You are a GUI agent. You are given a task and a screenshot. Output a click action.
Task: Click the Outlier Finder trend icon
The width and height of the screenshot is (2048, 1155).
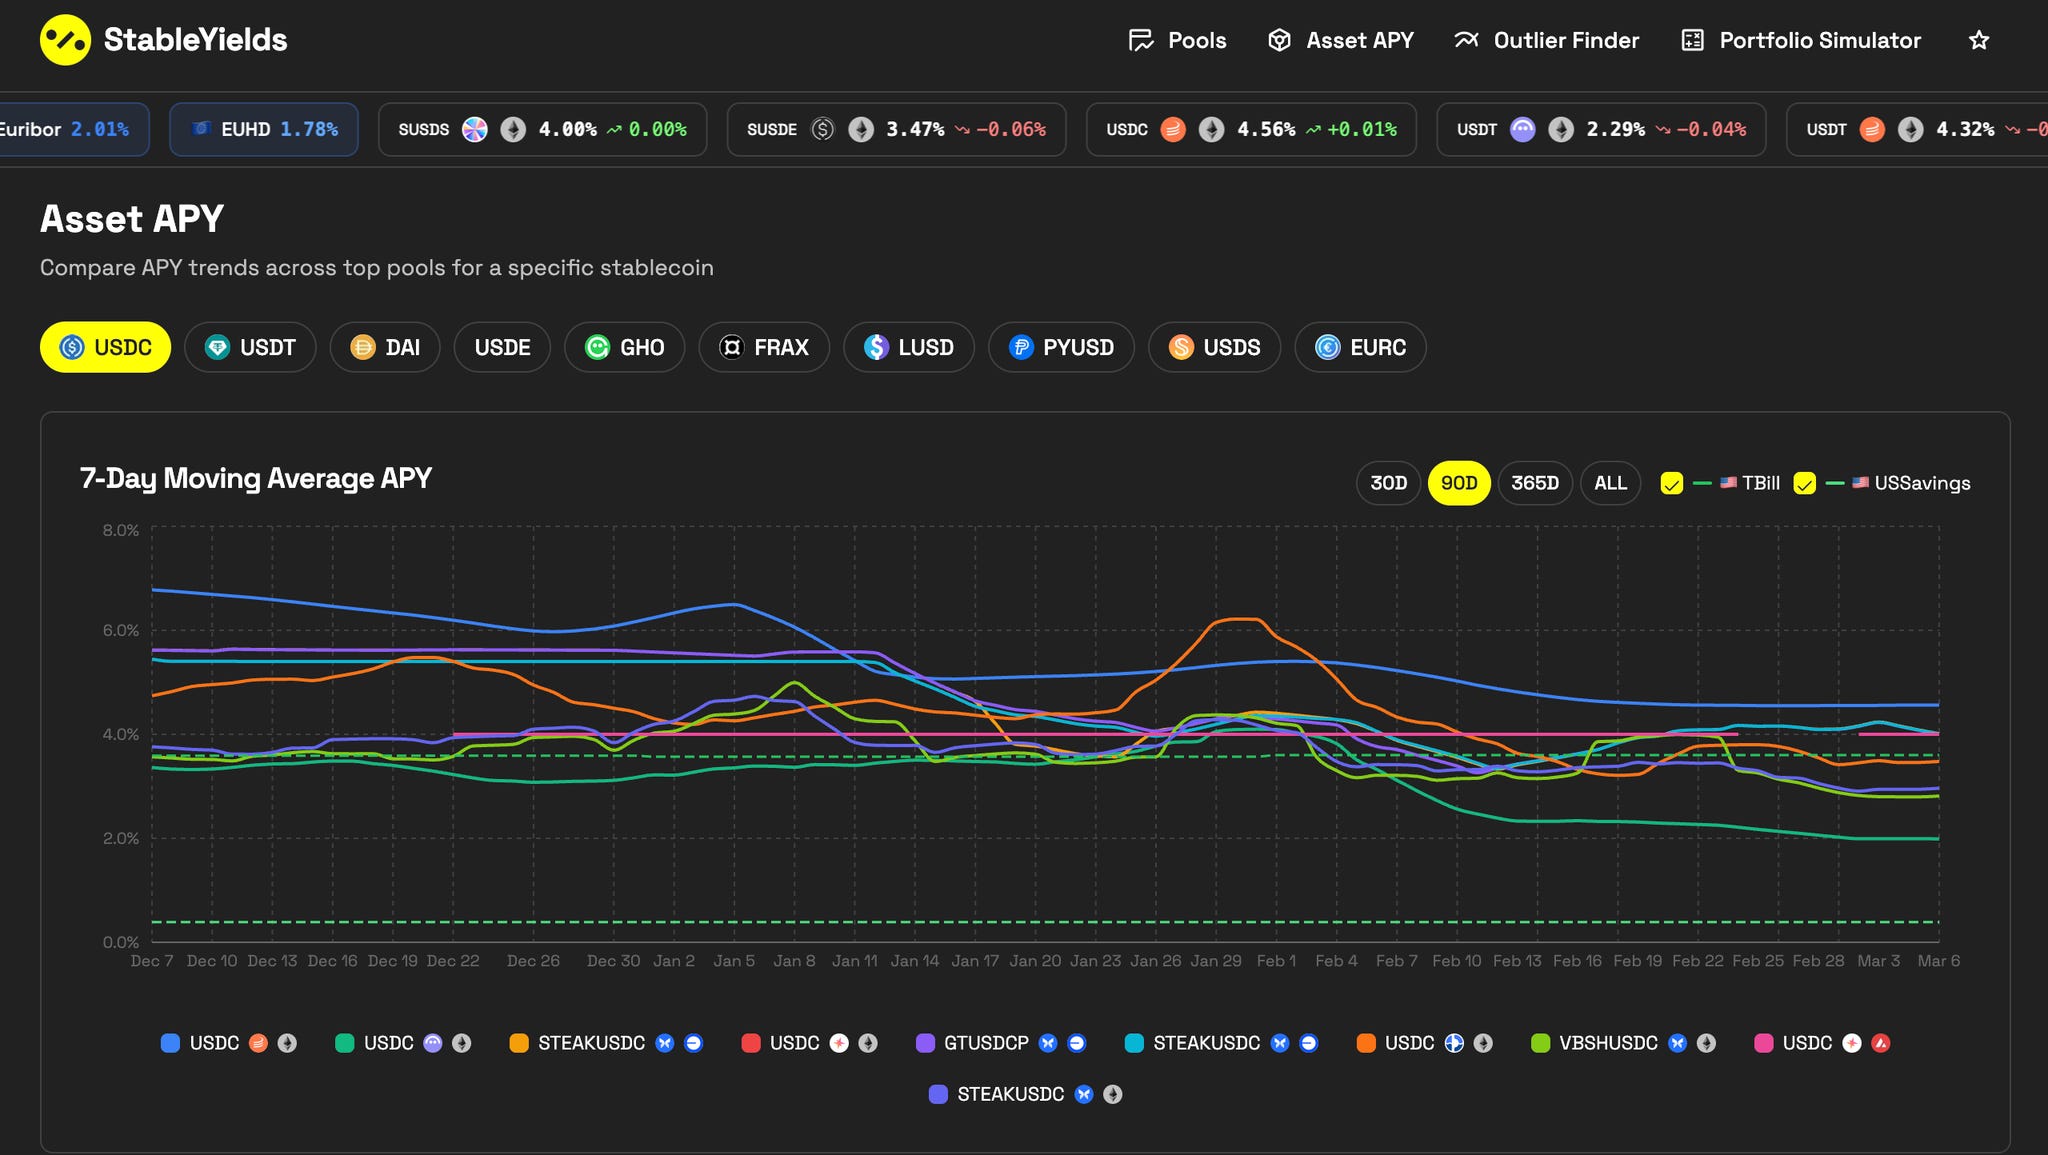click(1466, 40)
